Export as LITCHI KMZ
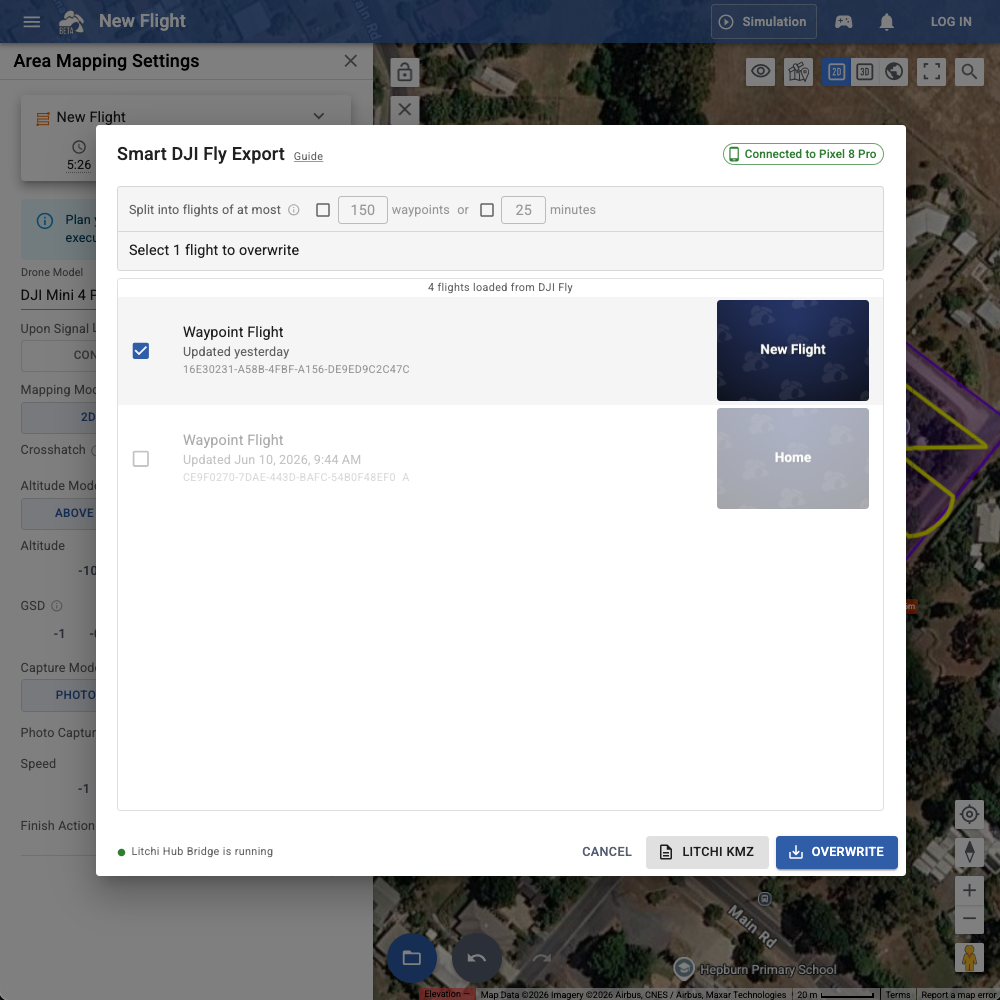Viewport: 1000px width, 1000px height. point(707,852)
